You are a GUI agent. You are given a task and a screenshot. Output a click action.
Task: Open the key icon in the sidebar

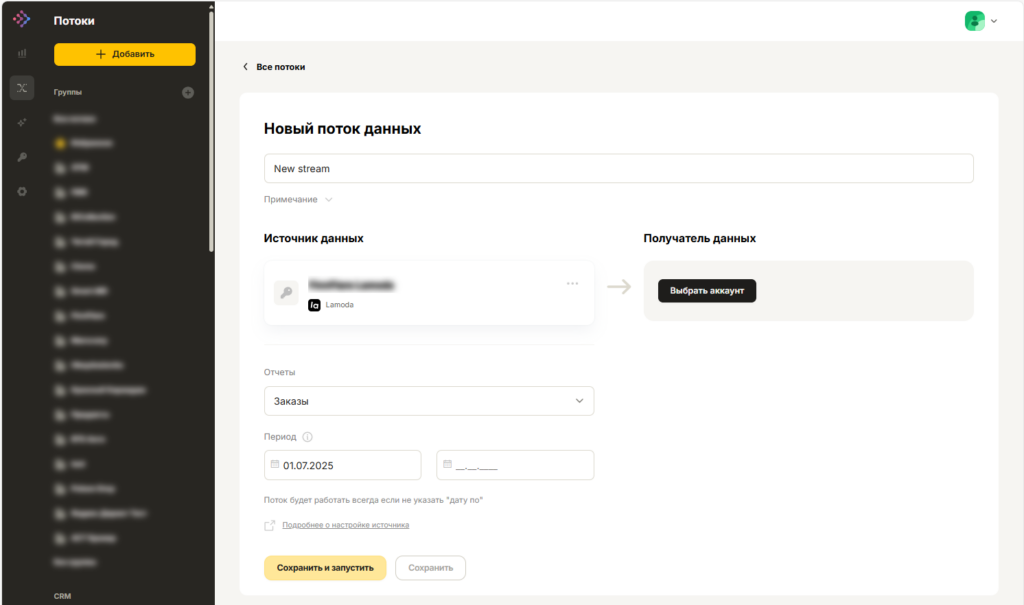click(22, 157)
